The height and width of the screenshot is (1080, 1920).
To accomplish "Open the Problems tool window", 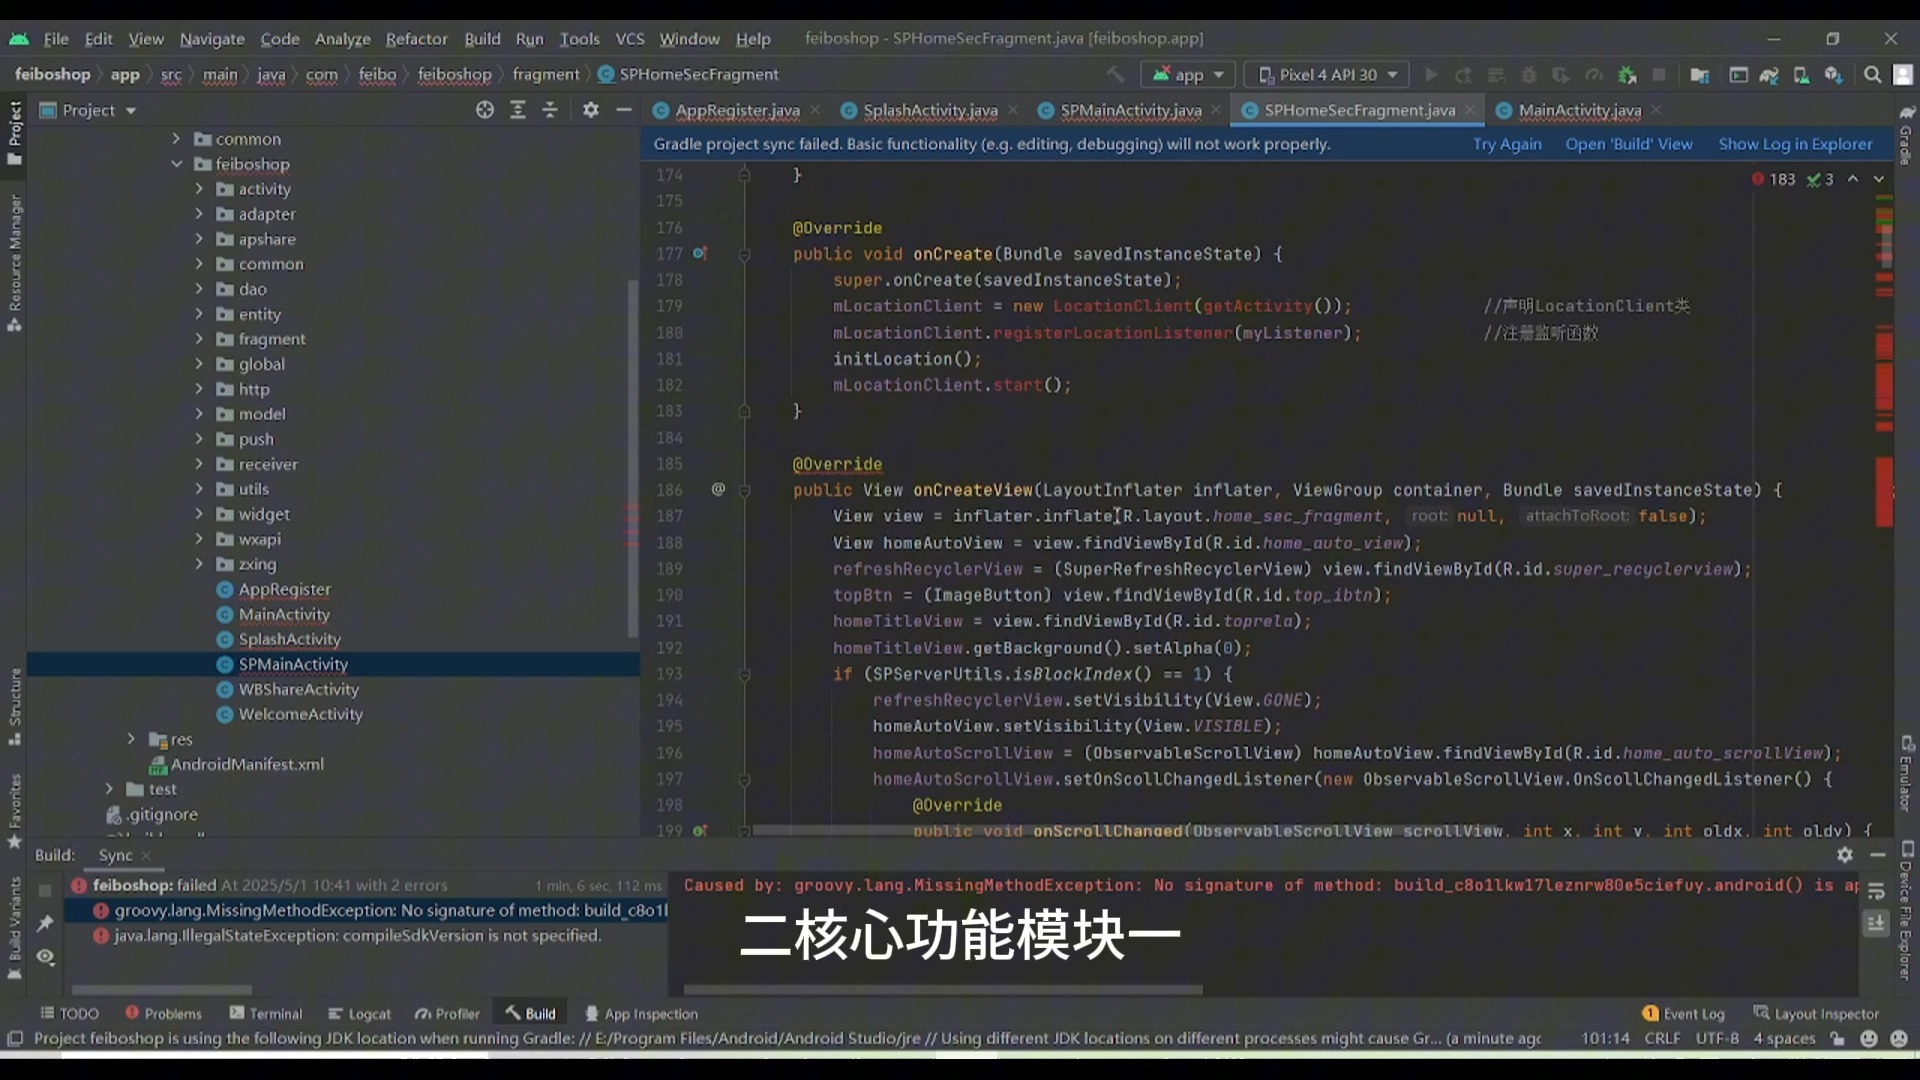I will 163,1013.
